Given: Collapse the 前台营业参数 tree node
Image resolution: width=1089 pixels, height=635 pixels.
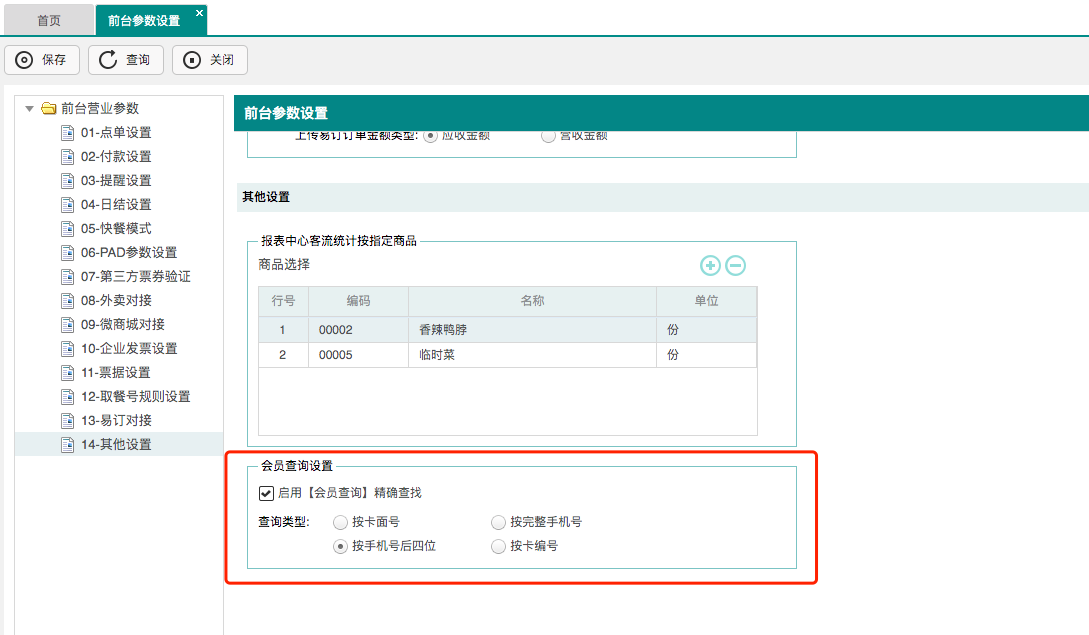Looking at the screenshot, I should click(x=29, y=108).
